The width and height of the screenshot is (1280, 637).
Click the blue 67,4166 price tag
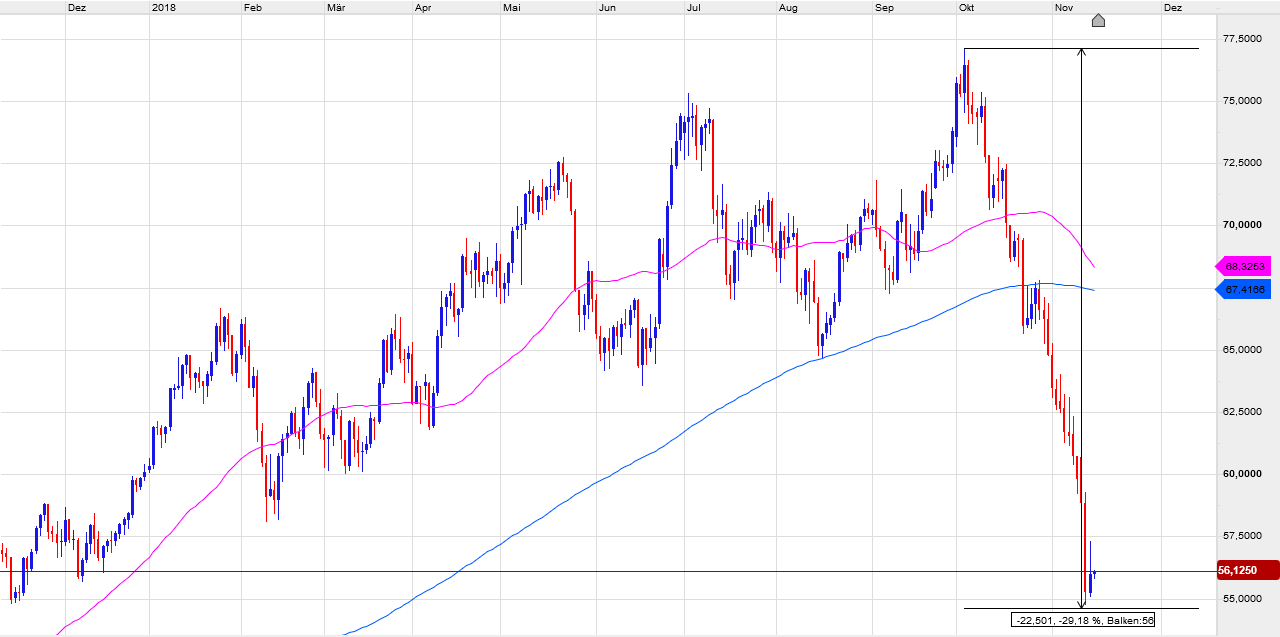pos(1243,290)
